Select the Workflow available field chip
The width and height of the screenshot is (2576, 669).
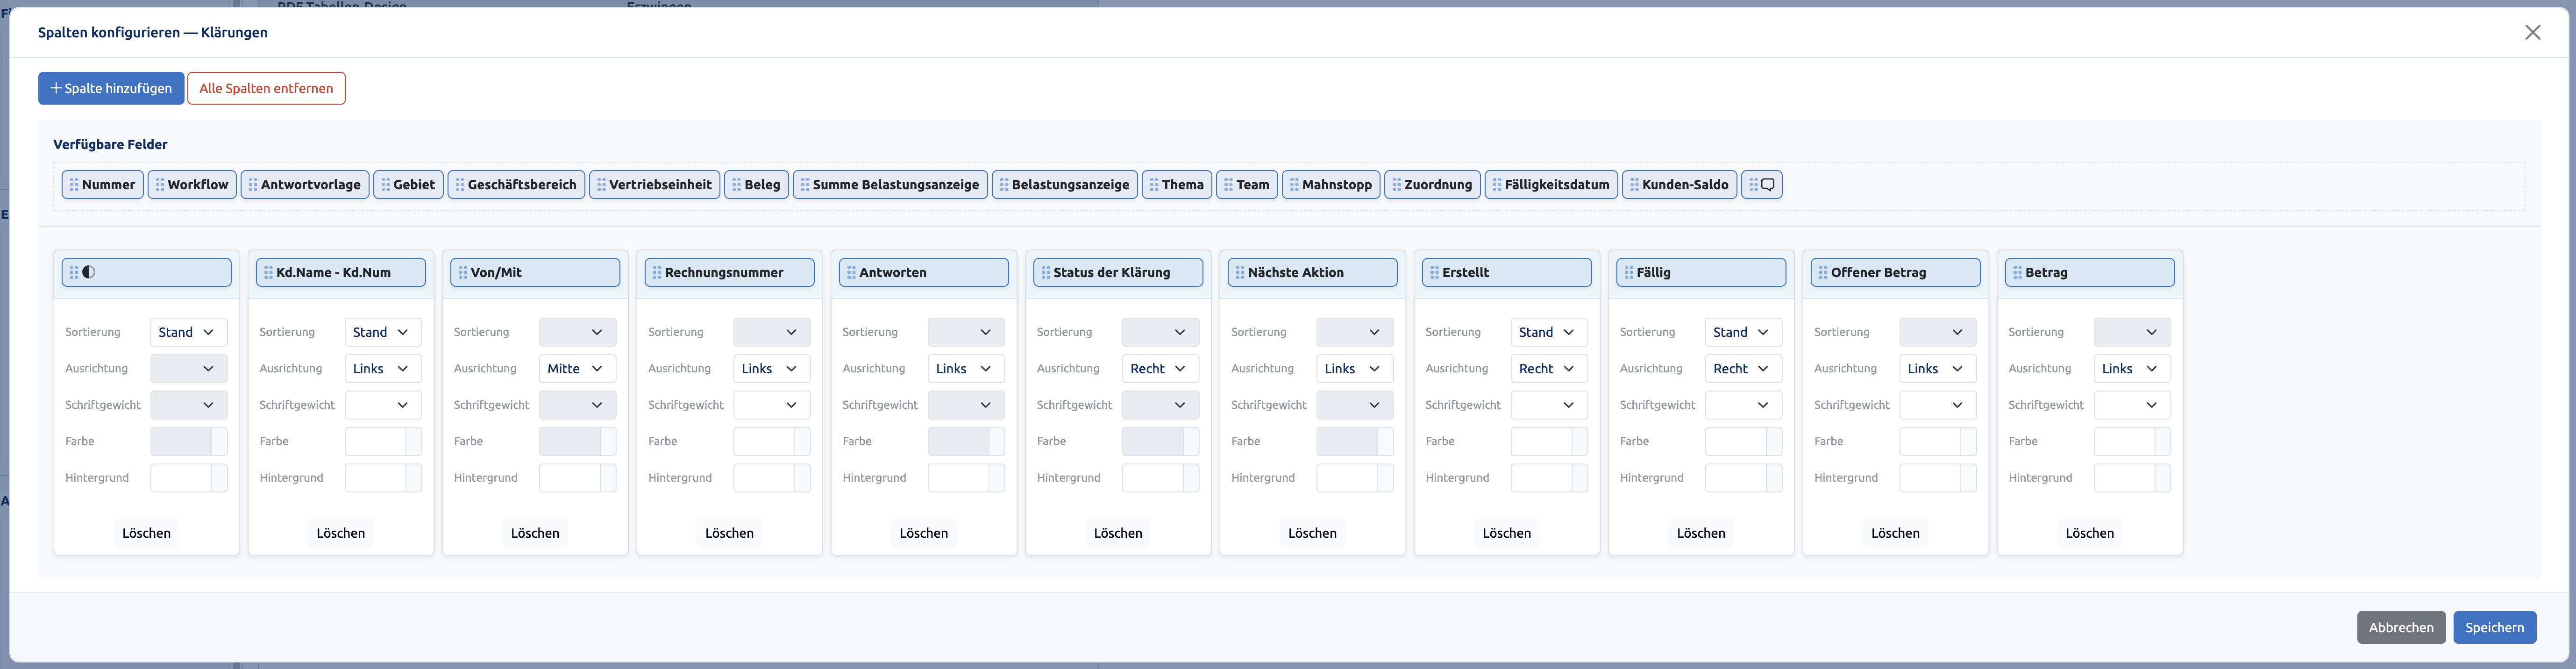[x=192, y=184]
